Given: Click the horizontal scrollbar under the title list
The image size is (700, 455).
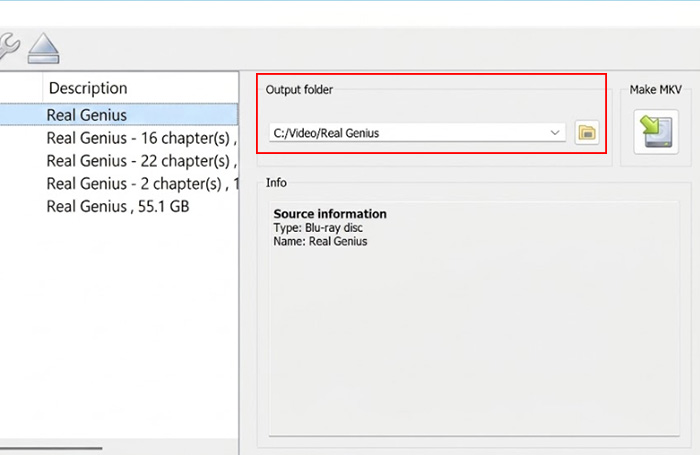Looking at the screenshot, I should click(51, 448).
